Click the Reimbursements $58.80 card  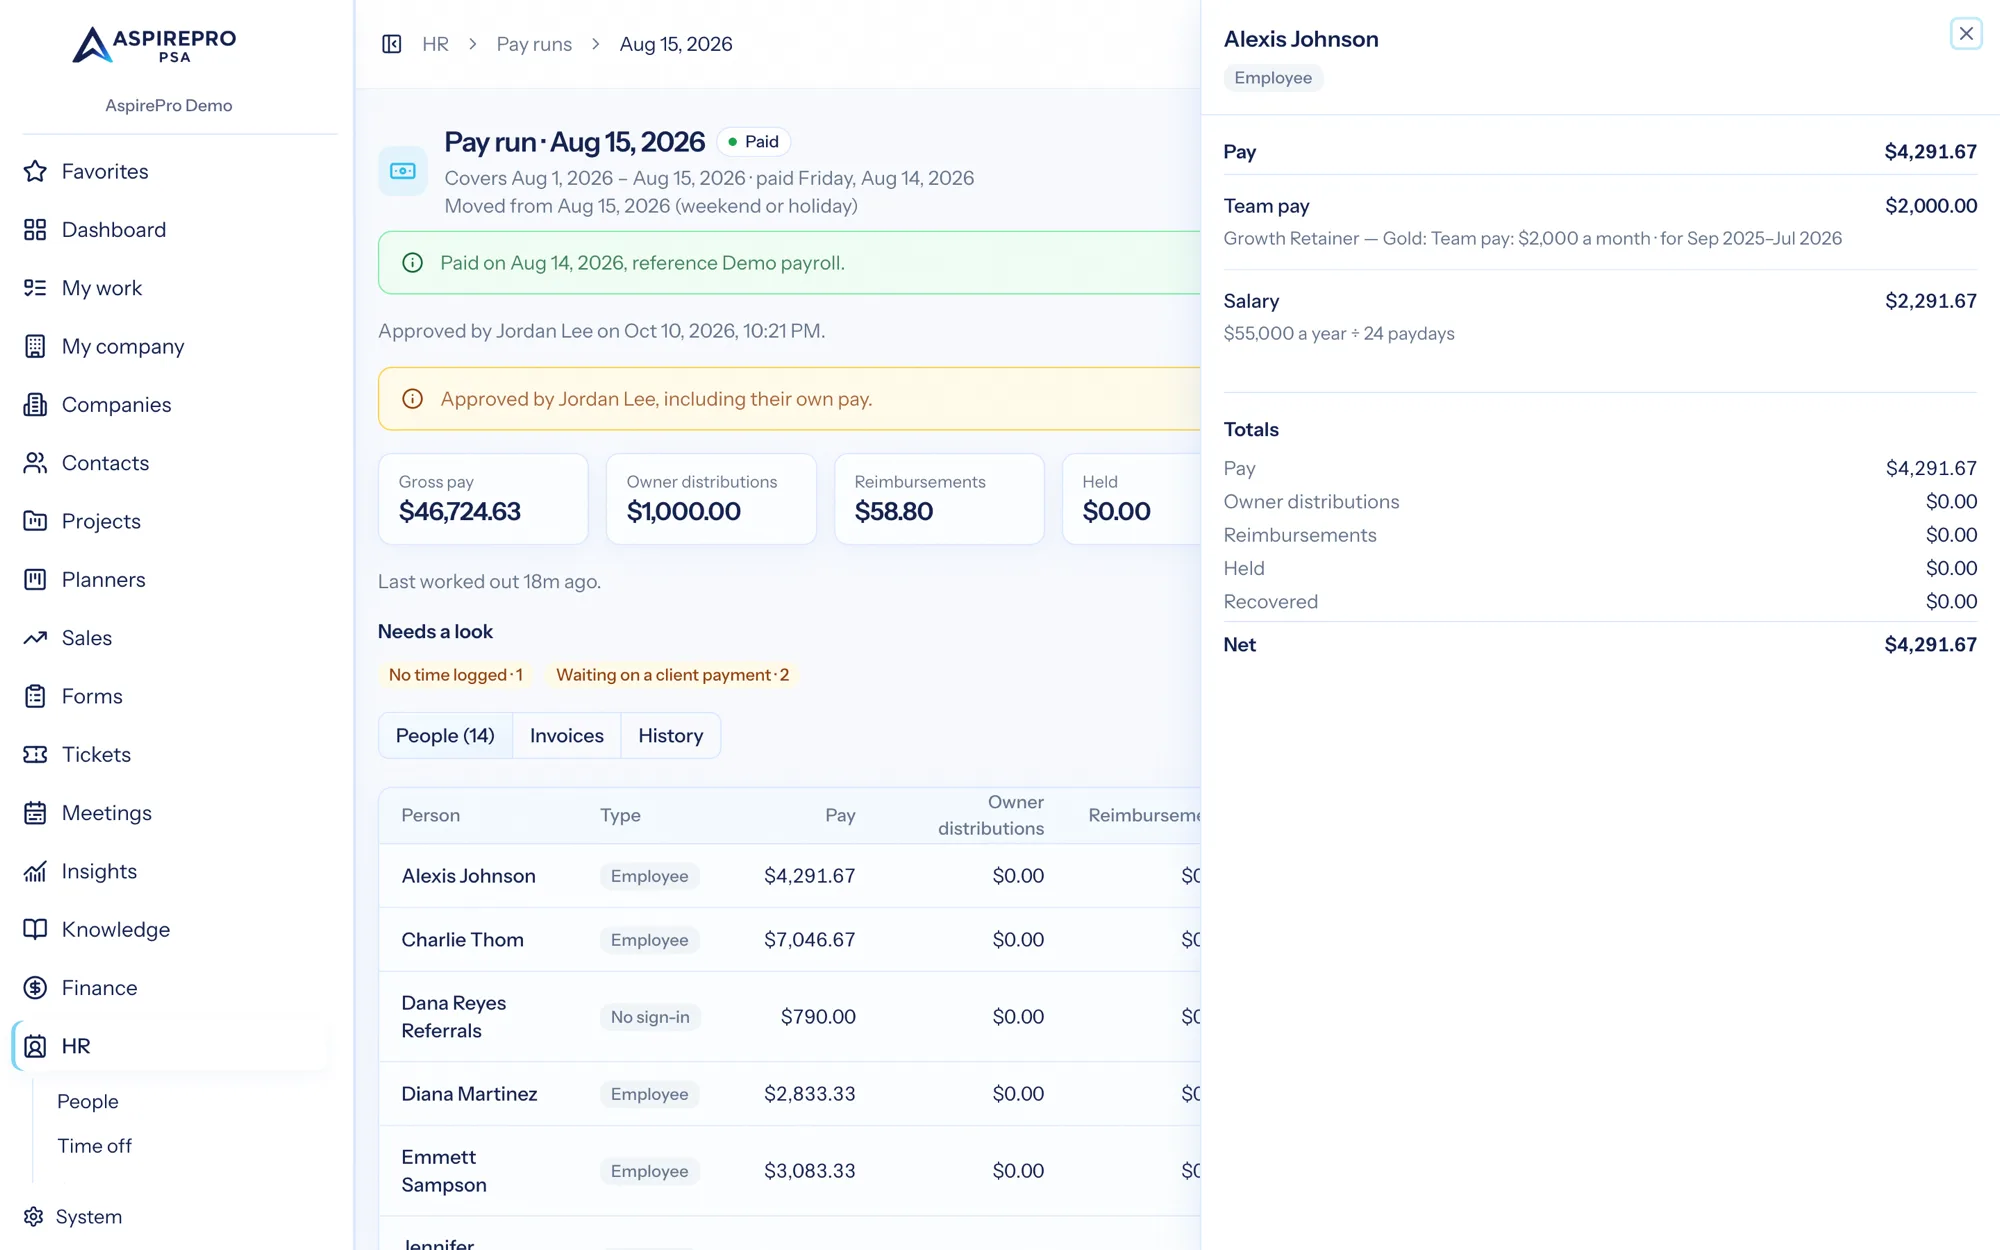click(939, 499)
